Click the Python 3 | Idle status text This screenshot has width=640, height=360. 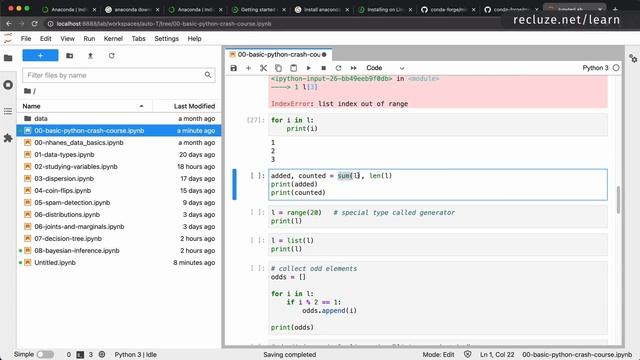tap(136, 354)
